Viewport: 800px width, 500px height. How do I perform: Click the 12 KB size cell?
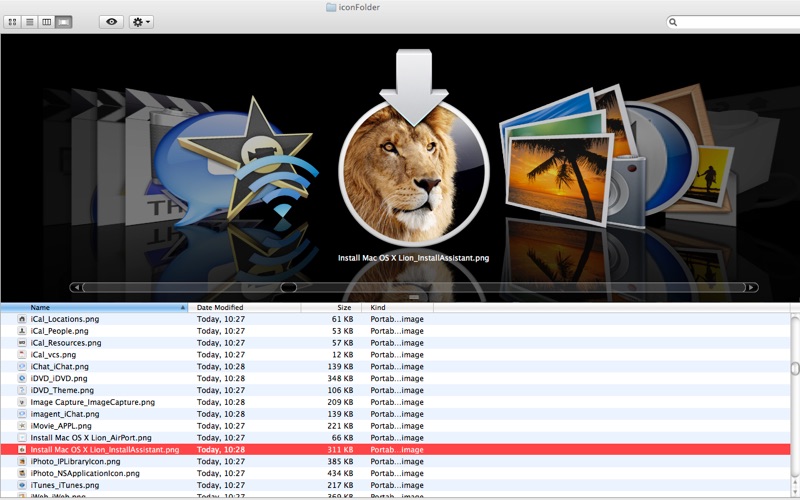(x=342, y=355)
